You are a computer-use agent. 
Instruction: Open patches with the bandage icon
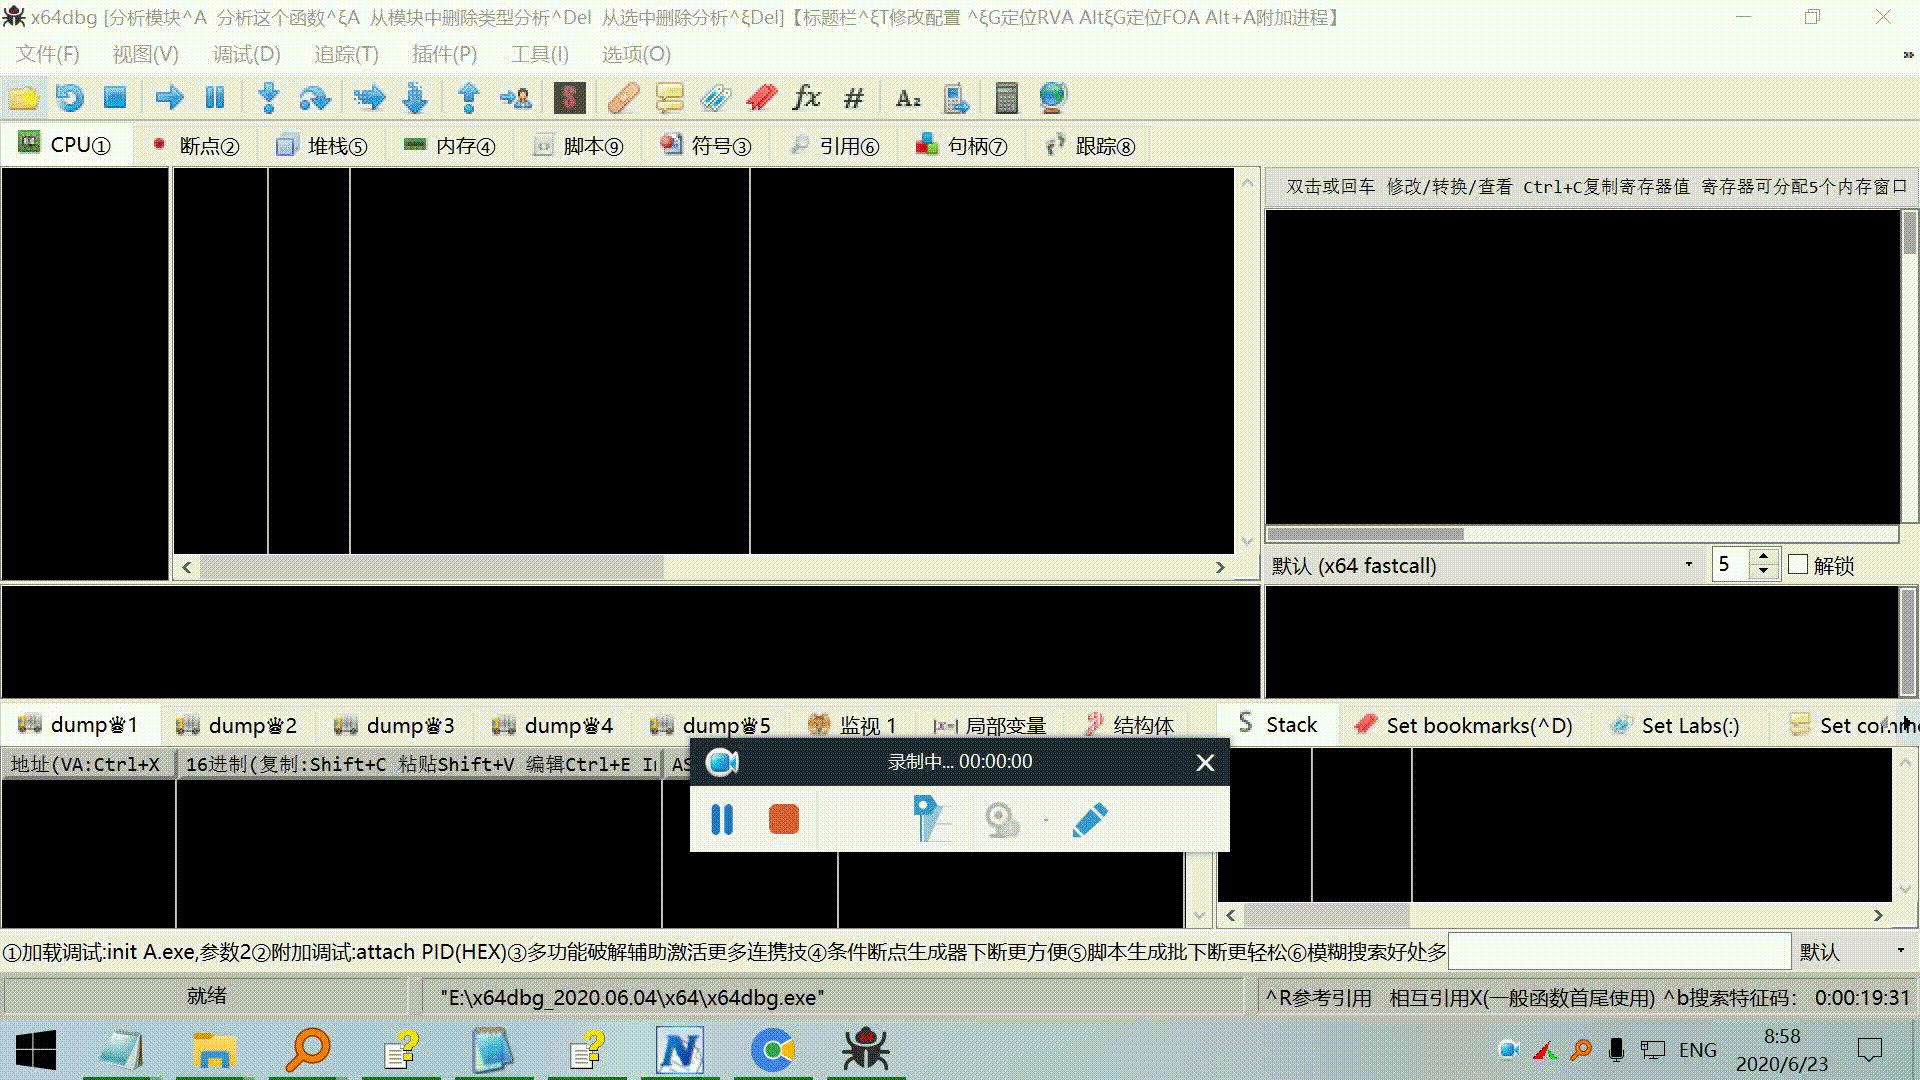[x=623, y=97]
